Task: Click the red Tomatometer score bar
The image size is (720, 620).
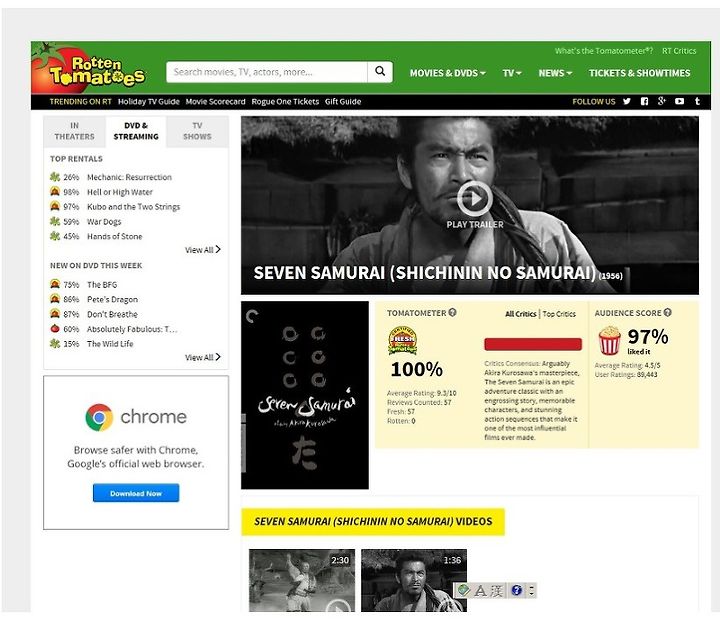Action: click(533, 344)
